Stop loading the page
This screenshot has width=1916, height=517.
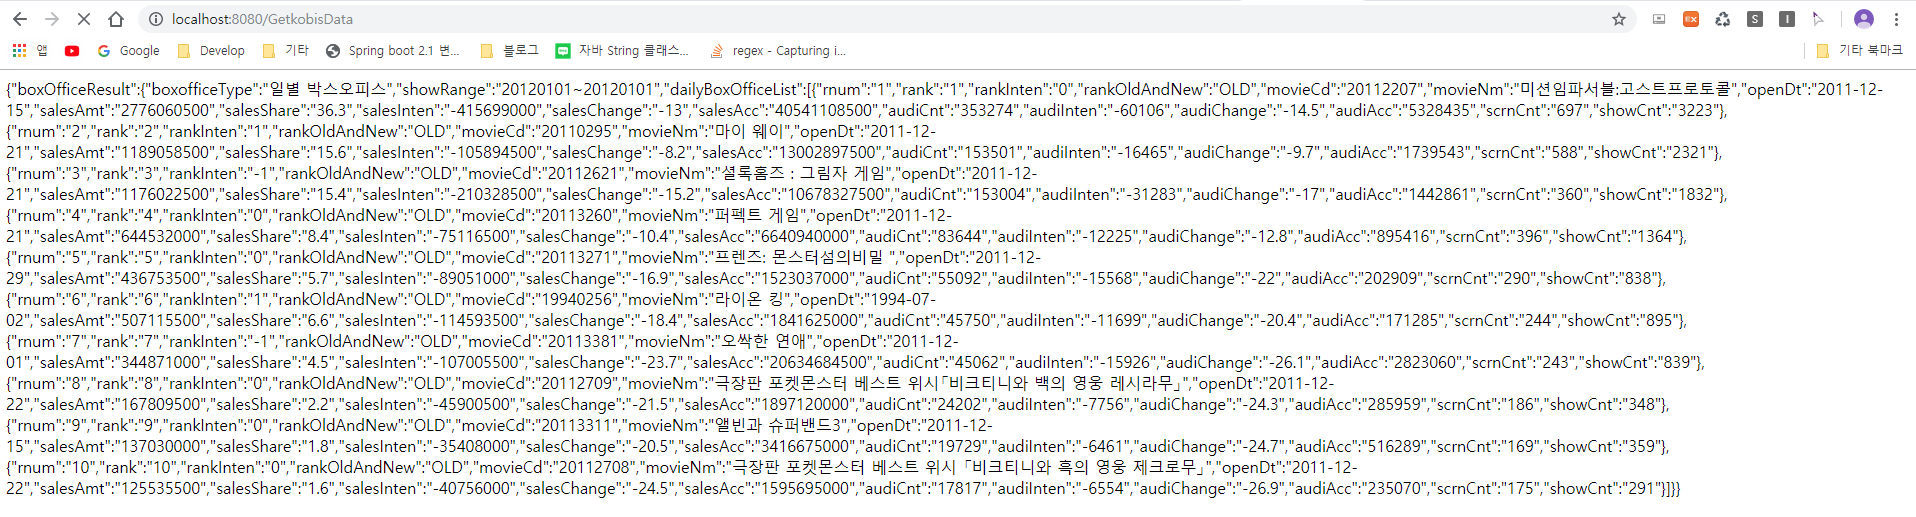84,19
